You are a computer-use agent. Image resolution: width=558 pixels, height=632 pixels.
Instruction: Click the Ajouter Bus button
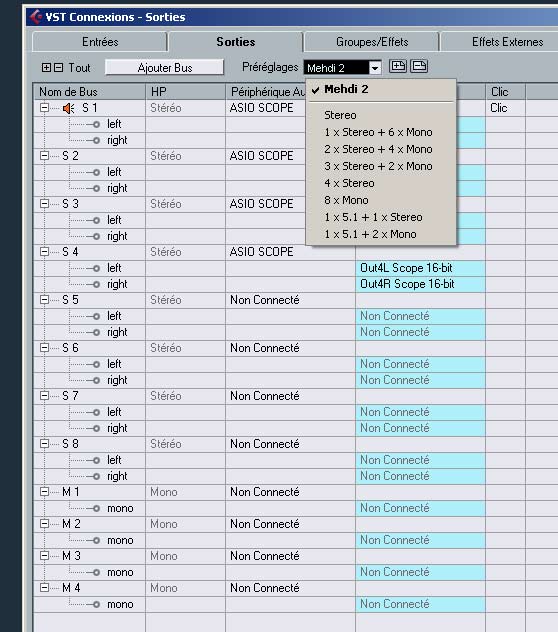pyautogui.click(x=164, y=67)
